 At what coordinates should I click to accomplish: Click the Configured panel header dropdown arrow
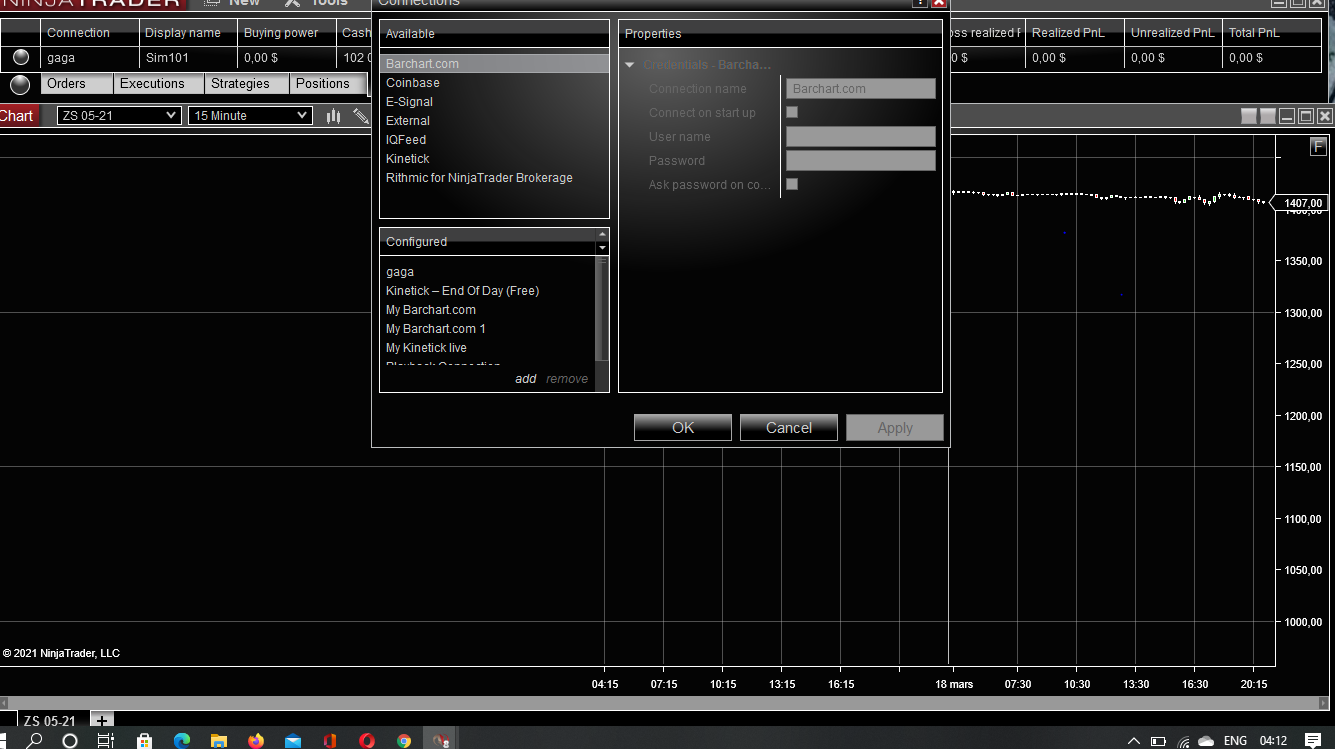602,247
